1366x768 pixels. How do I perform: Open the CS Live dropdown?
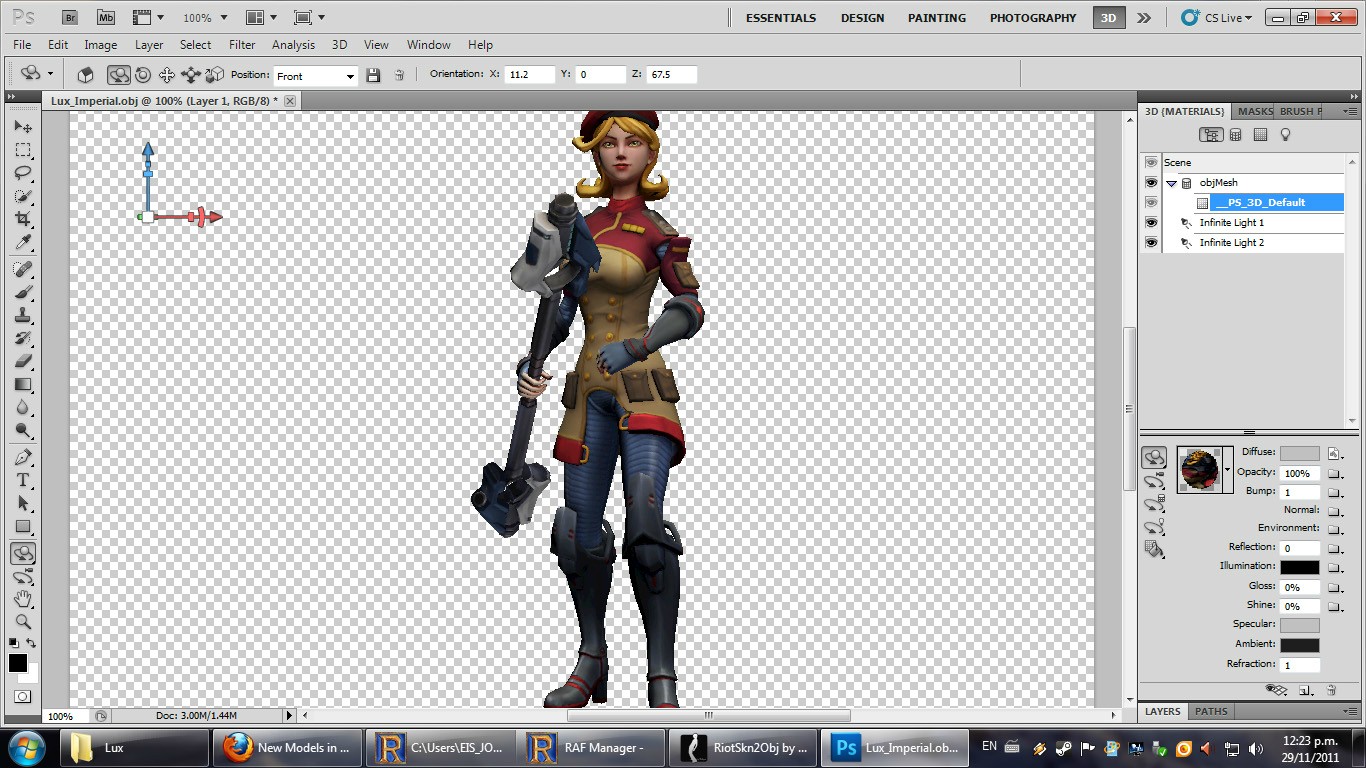click(x=1216, y=17)
